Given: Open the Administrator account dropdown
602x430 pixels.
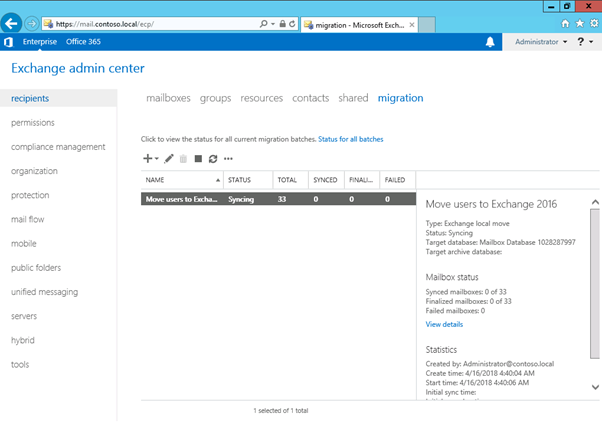Looking at the screenshot, I should tap(541, 41).
